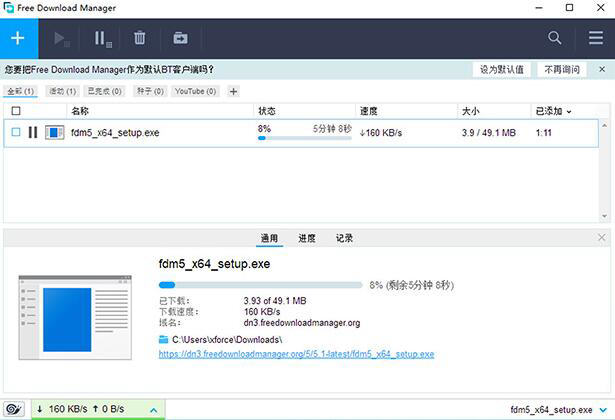Toggle snail mode icon in status bar
Image resolution: width=615 pixels, height=420 pixels.
pos(14,409)
